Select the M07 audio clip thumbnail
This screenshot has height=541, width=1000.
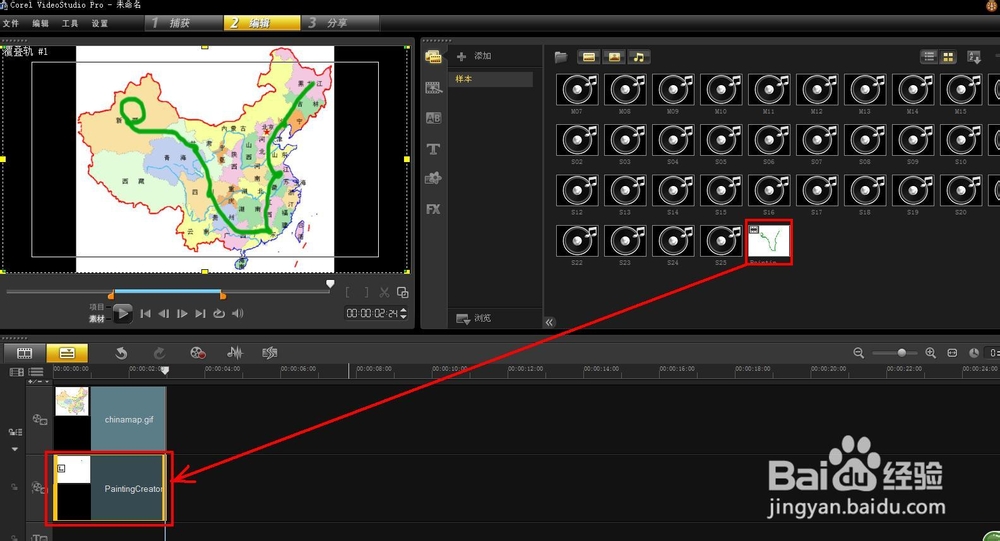tap(577, 89)
